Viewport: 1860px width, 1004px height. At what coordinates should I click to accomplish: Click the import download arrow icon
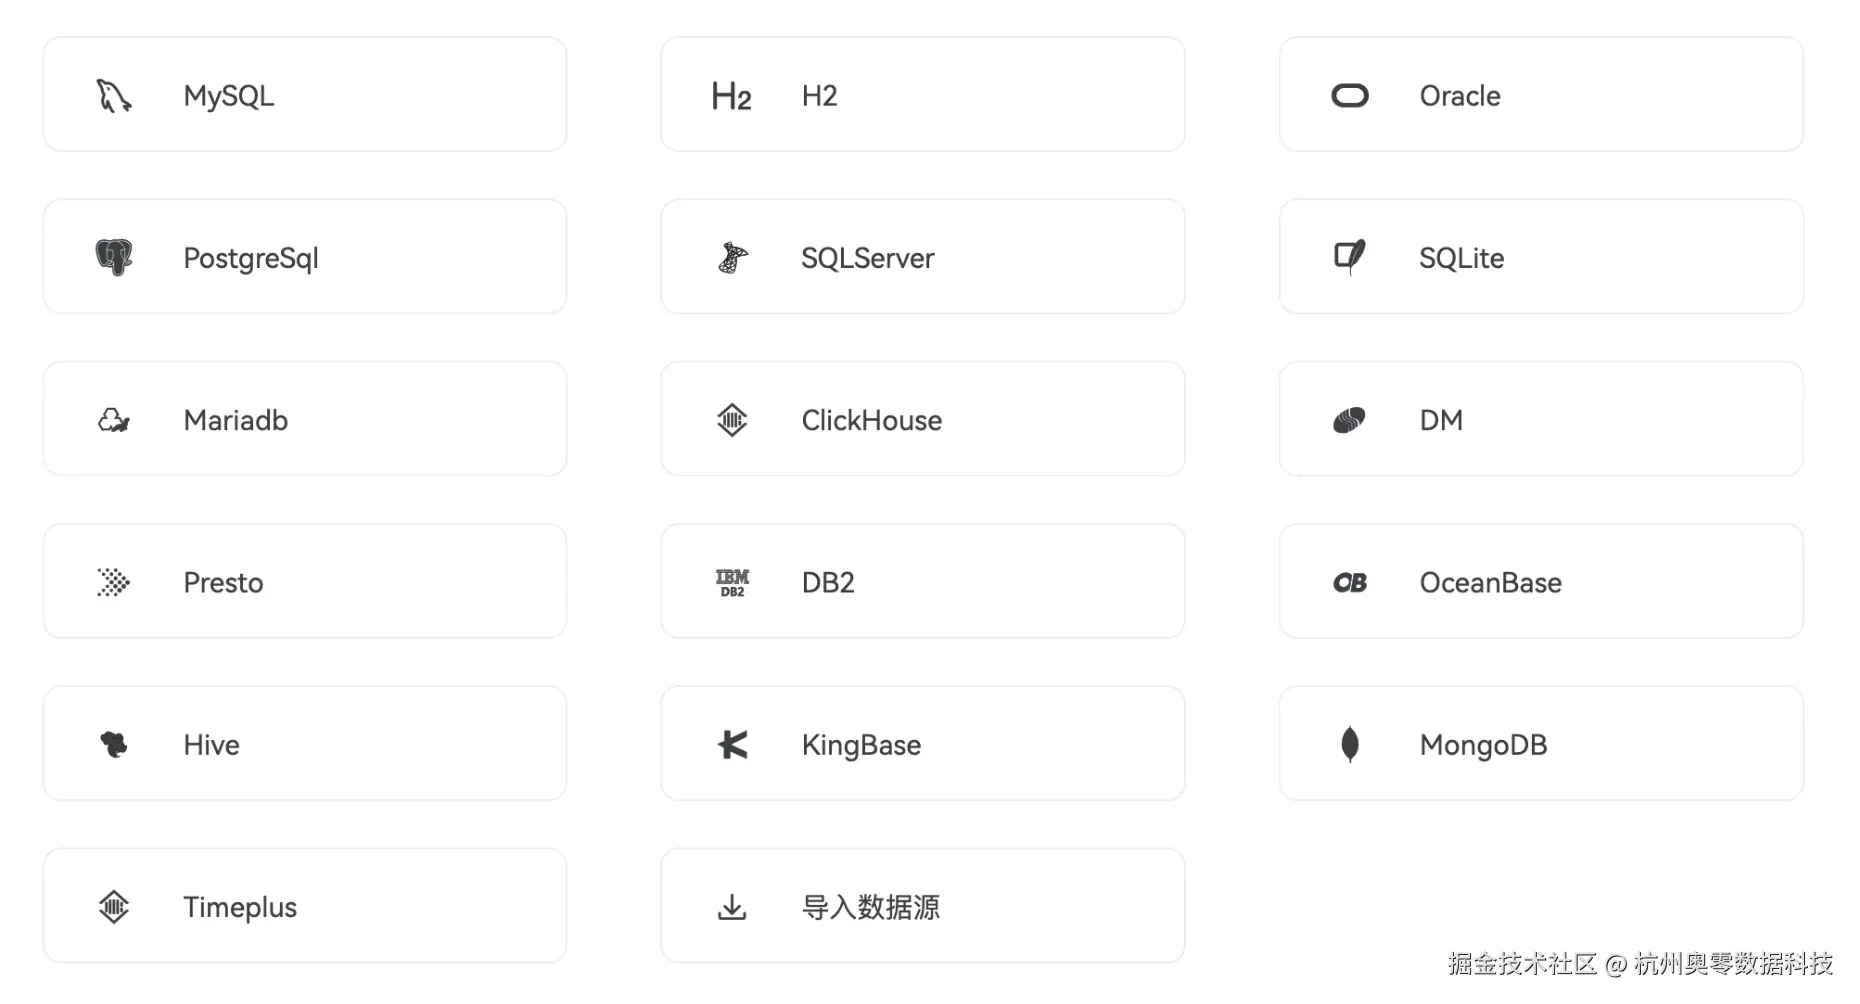pos(732,907)
